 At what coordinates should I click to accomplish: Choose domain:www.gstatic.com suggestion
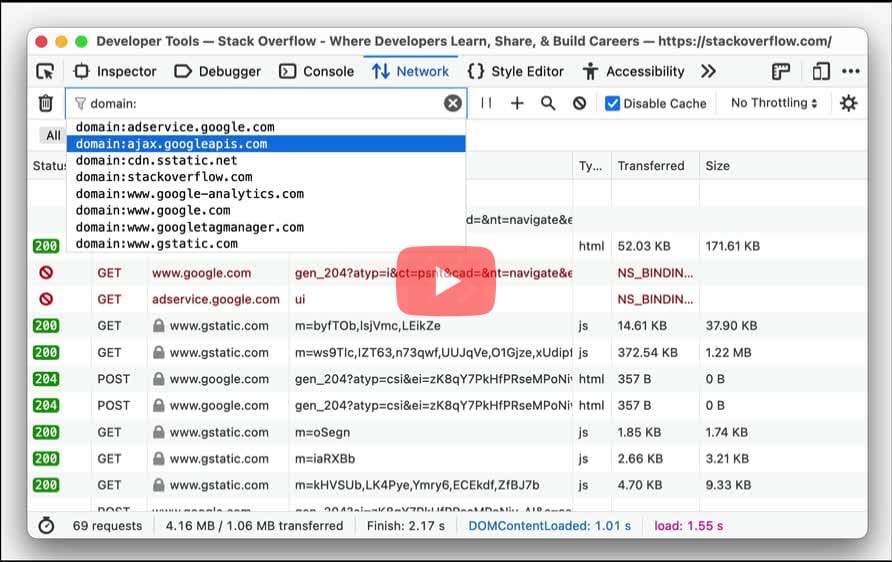click(266, 243)
